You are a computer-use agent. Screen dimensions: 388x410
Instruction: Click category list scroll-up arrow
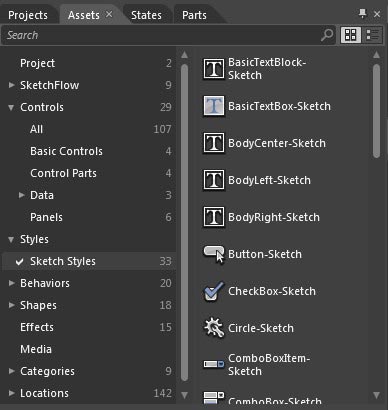pyautogui.click(x=184, y=55)
